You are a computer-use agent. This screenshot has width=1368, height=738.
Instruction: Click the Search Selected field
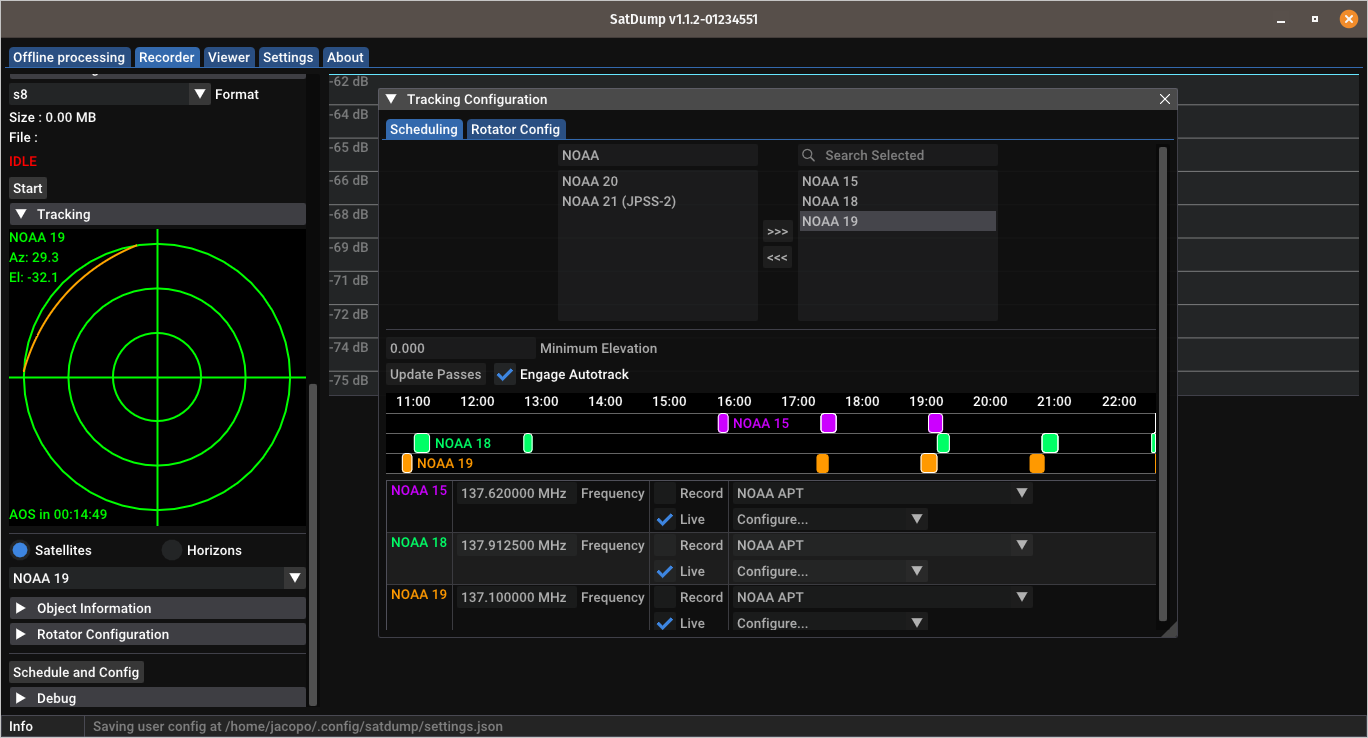tap(898, 155)
